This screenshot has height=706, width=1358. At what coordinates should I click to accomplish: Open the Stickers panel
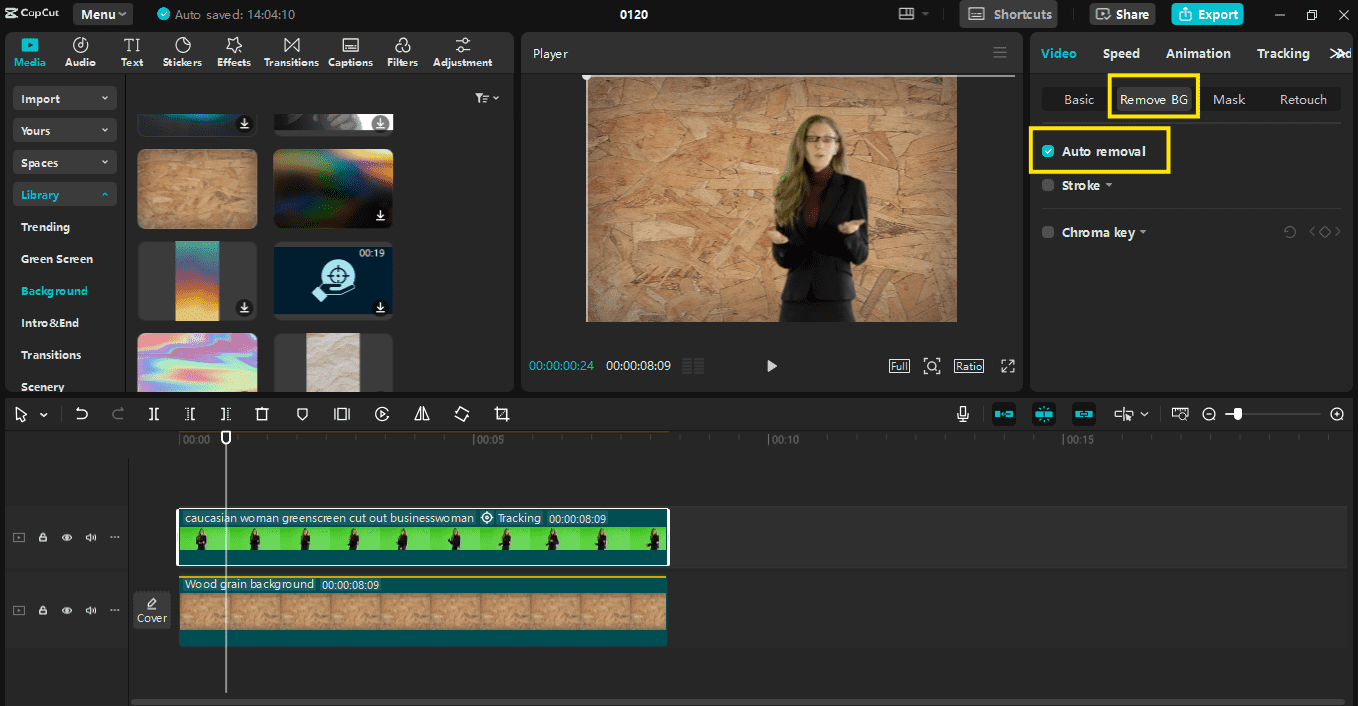pyautogui.click(x=181, y=50)
